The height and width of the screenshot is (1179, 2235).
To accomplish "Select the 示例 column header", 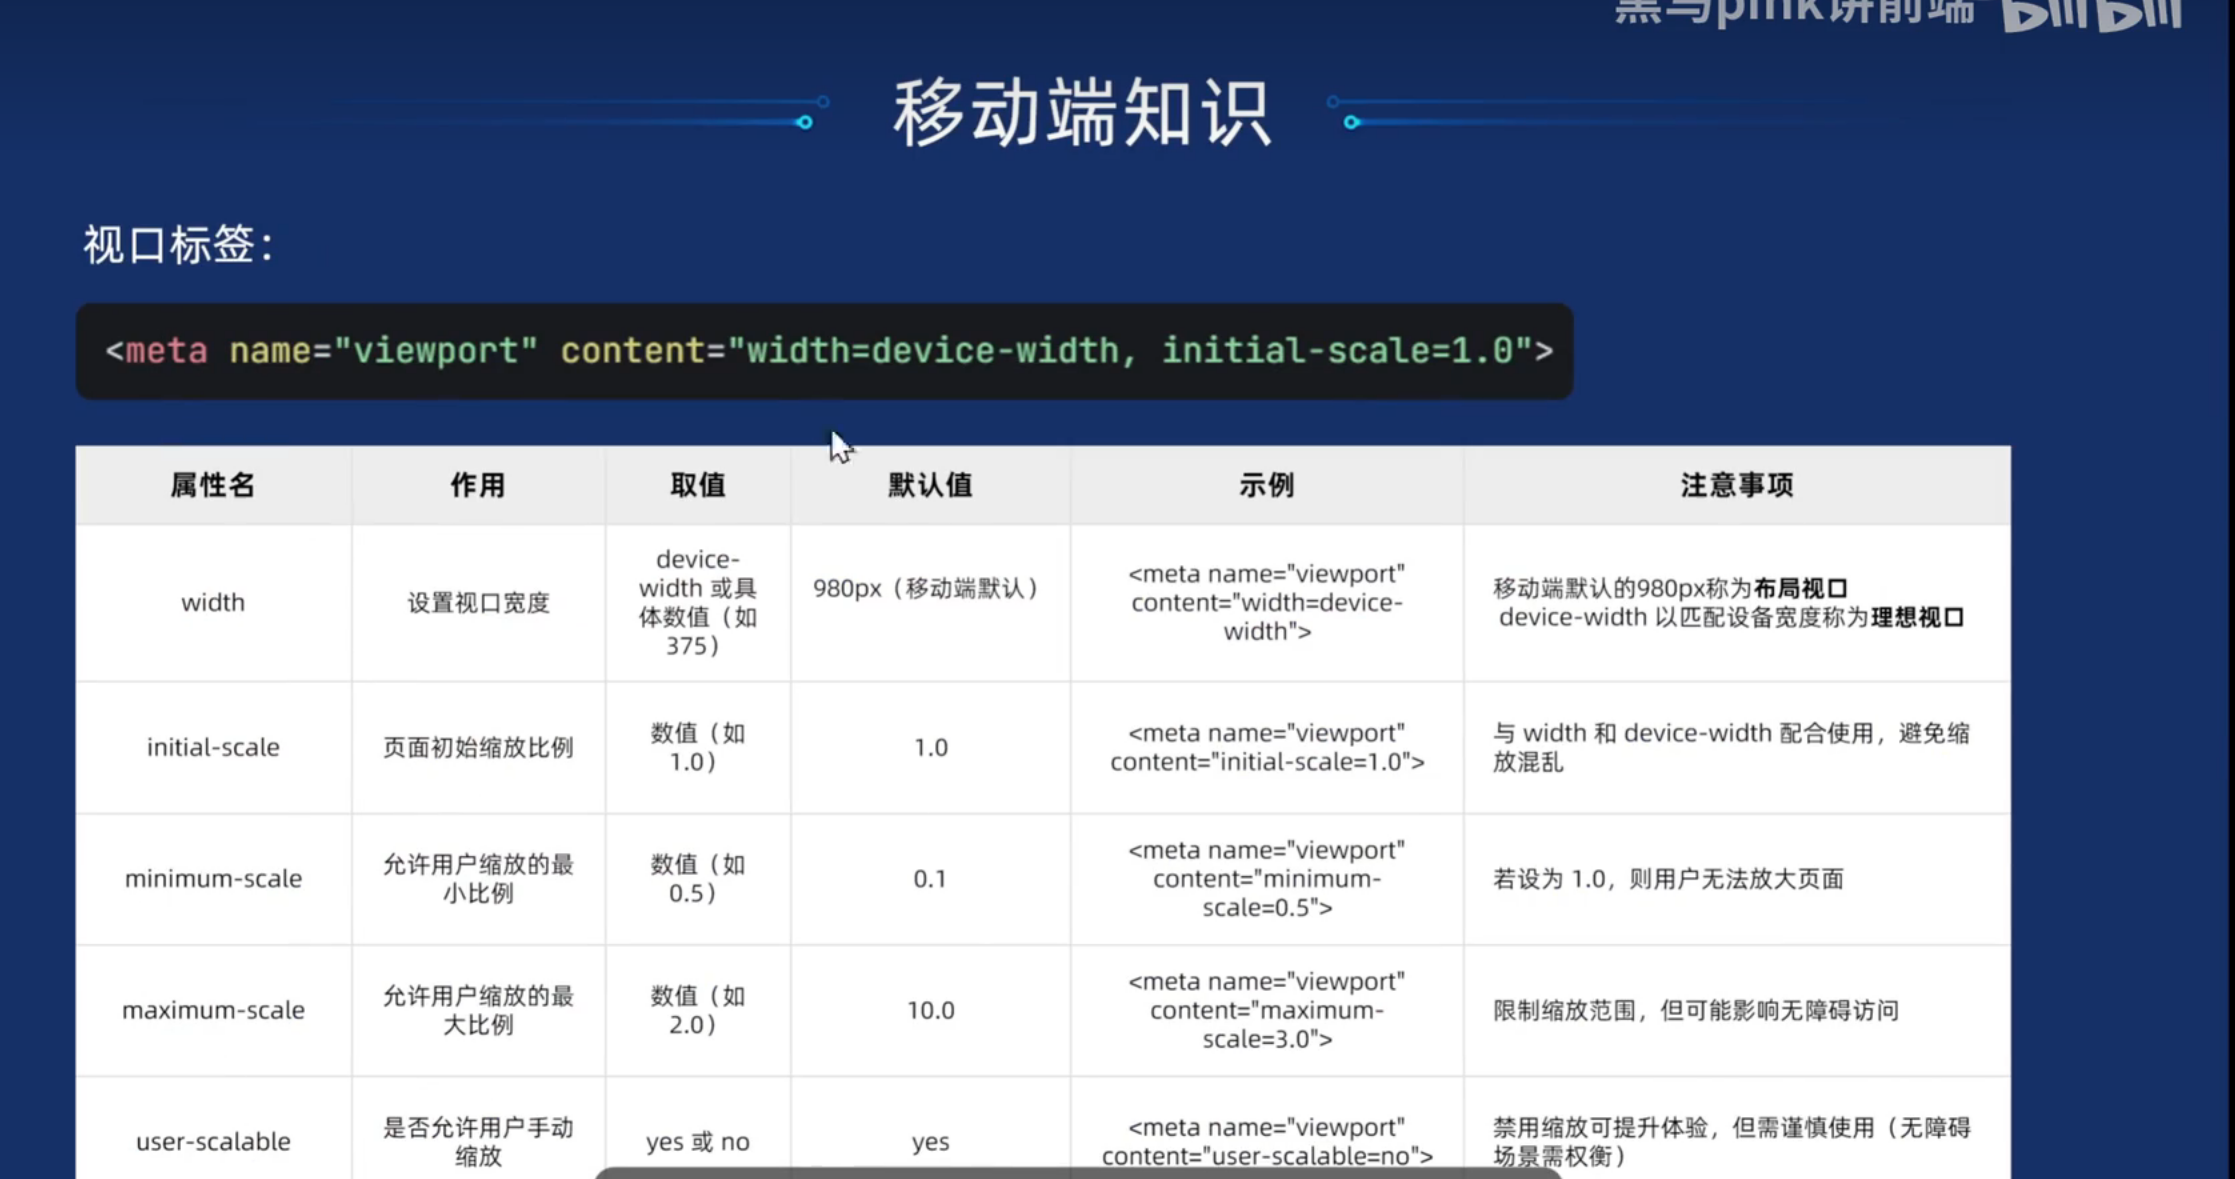I will click(1266, 485).
